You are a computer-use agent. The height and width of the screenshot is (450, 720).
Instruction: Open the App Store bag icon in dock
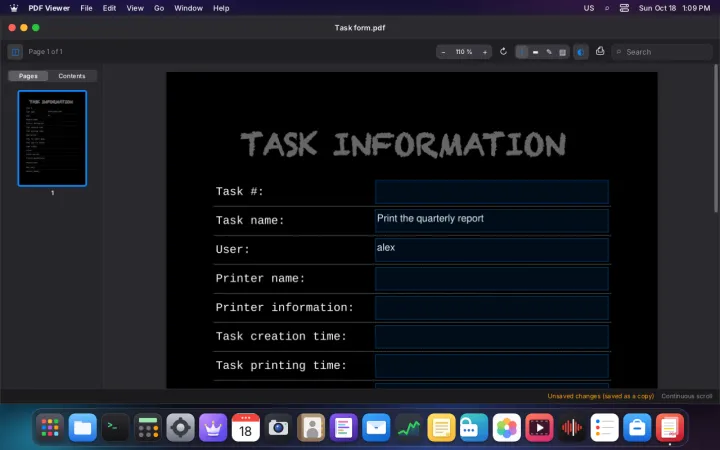(x=637, y=428)
